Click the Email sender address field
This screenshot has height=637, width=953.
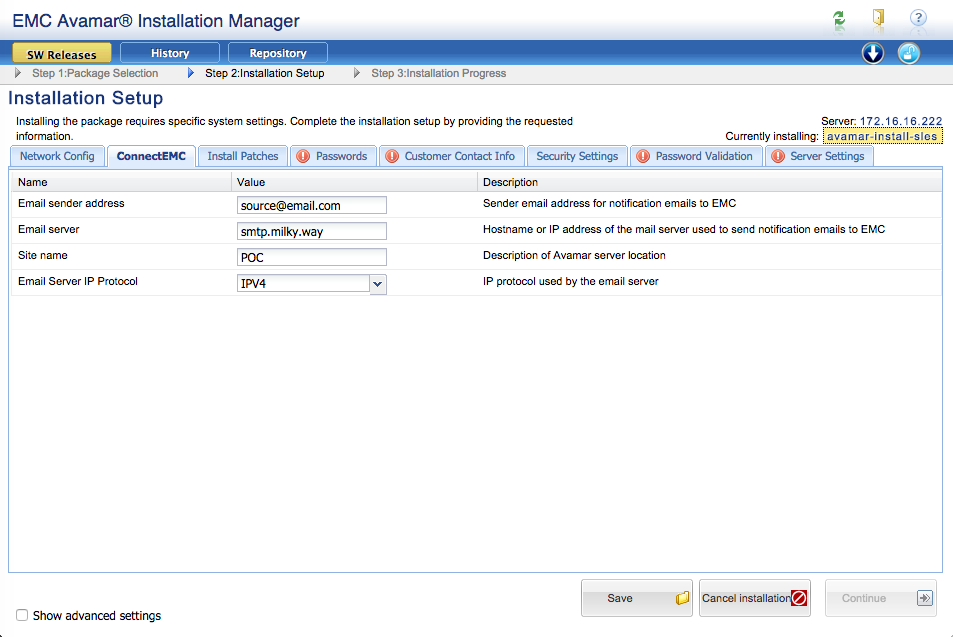click(x=312, y=205)
